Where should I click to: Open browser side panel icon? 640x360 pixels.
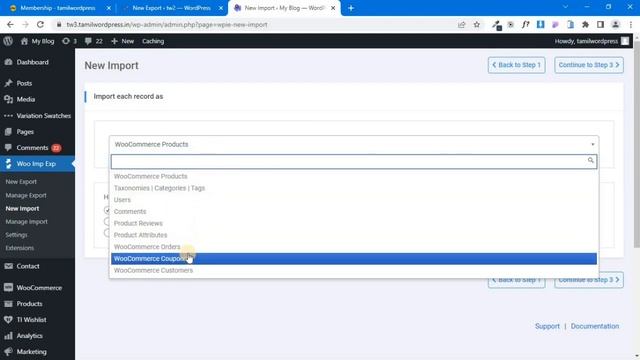tap(600, 24)
